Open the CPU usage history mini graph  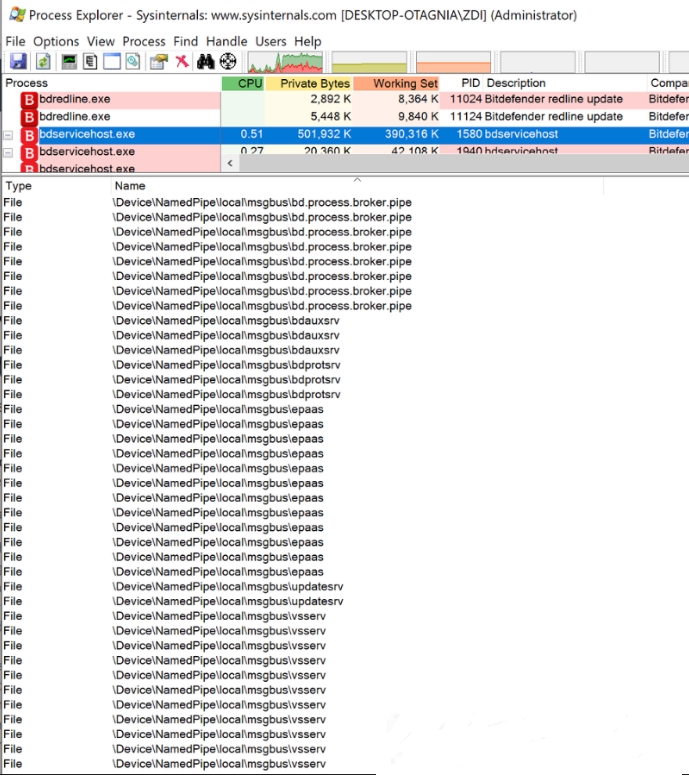tap(285, 62)
